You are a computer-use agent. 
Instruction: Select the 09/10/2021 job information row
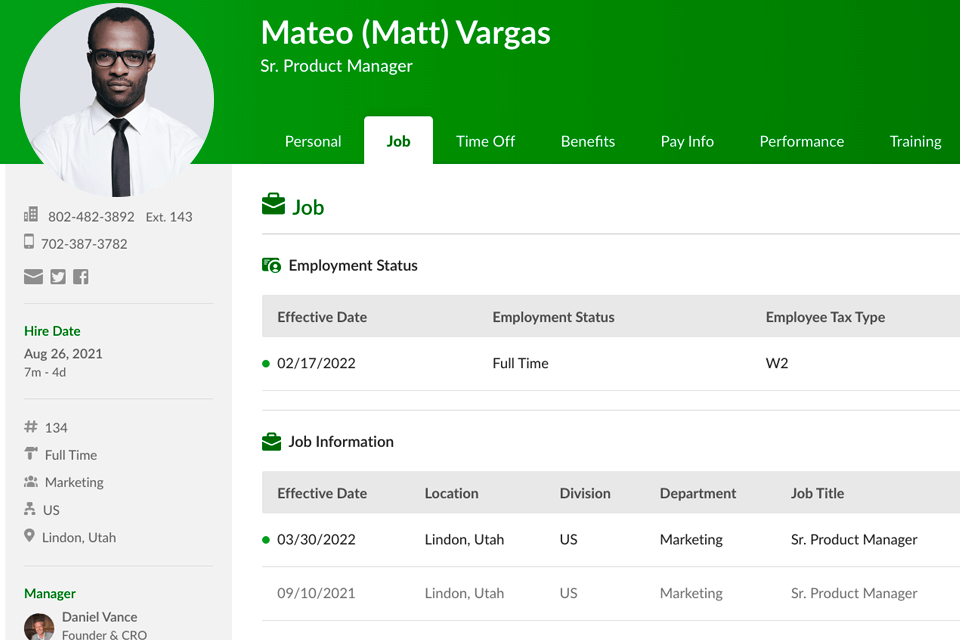600,593
